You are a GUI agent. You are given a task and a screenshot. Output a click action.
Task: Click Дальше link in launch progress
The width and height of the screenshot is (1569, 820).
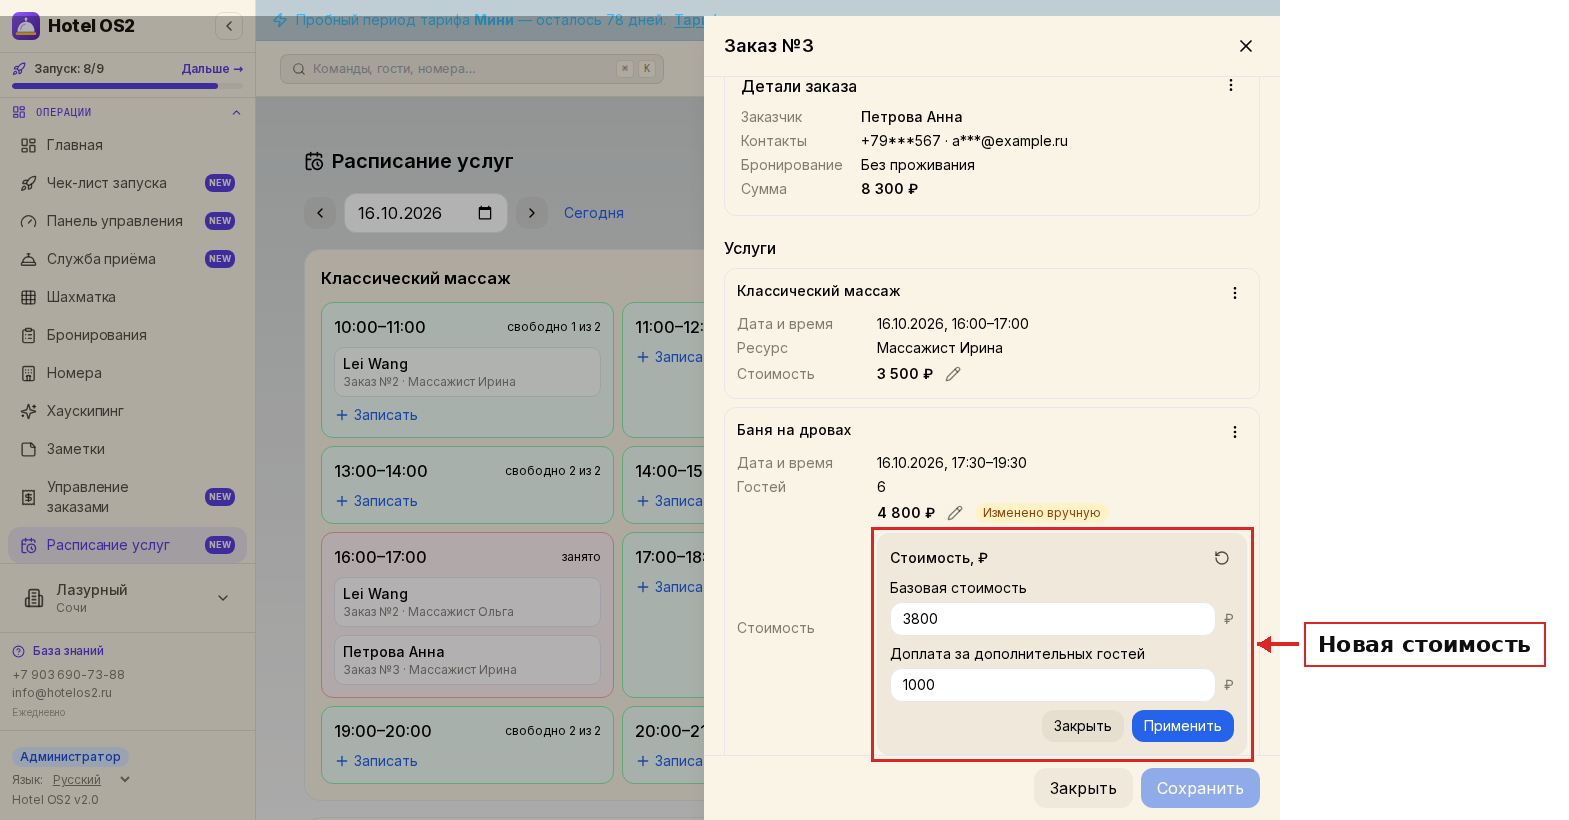tap(212, 69)
